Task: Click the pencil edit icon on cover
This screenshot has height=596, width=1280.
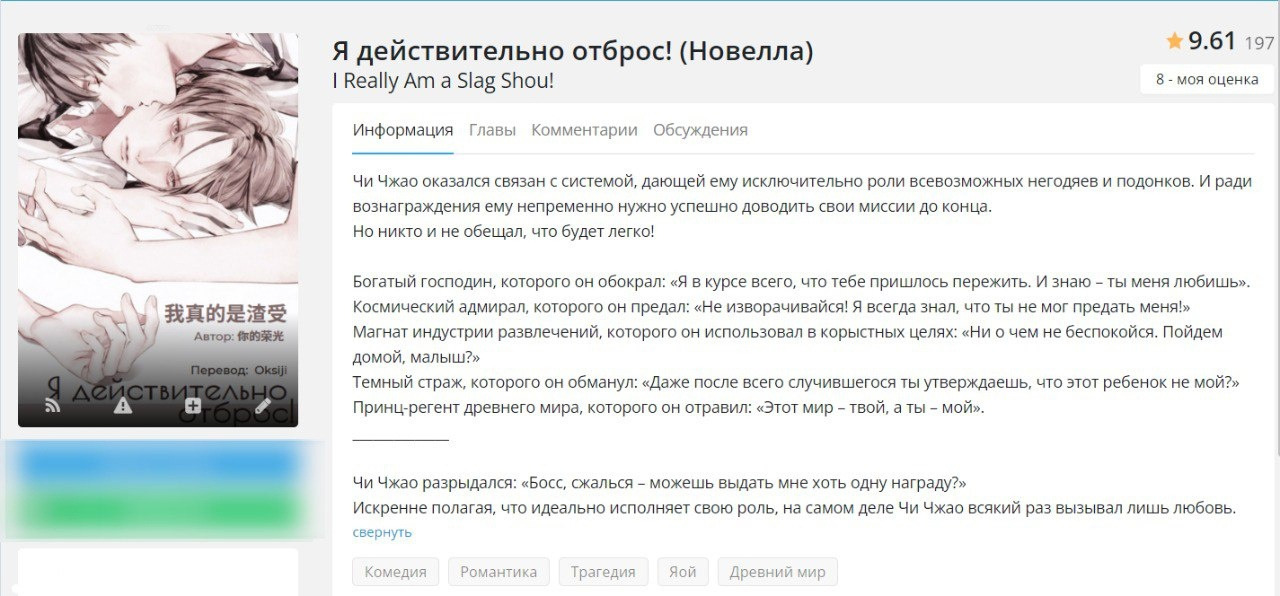Action: pyautogui.click(x=263, y=406)
